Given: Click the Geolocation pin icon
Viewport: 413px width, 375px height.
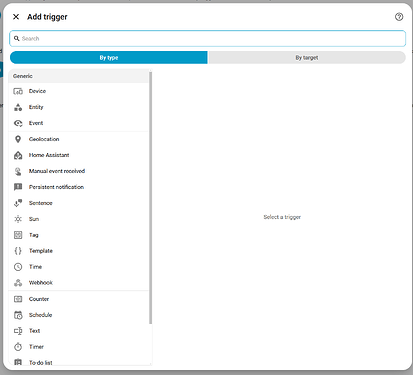Looking at the screenshot, I should [18, 139].
